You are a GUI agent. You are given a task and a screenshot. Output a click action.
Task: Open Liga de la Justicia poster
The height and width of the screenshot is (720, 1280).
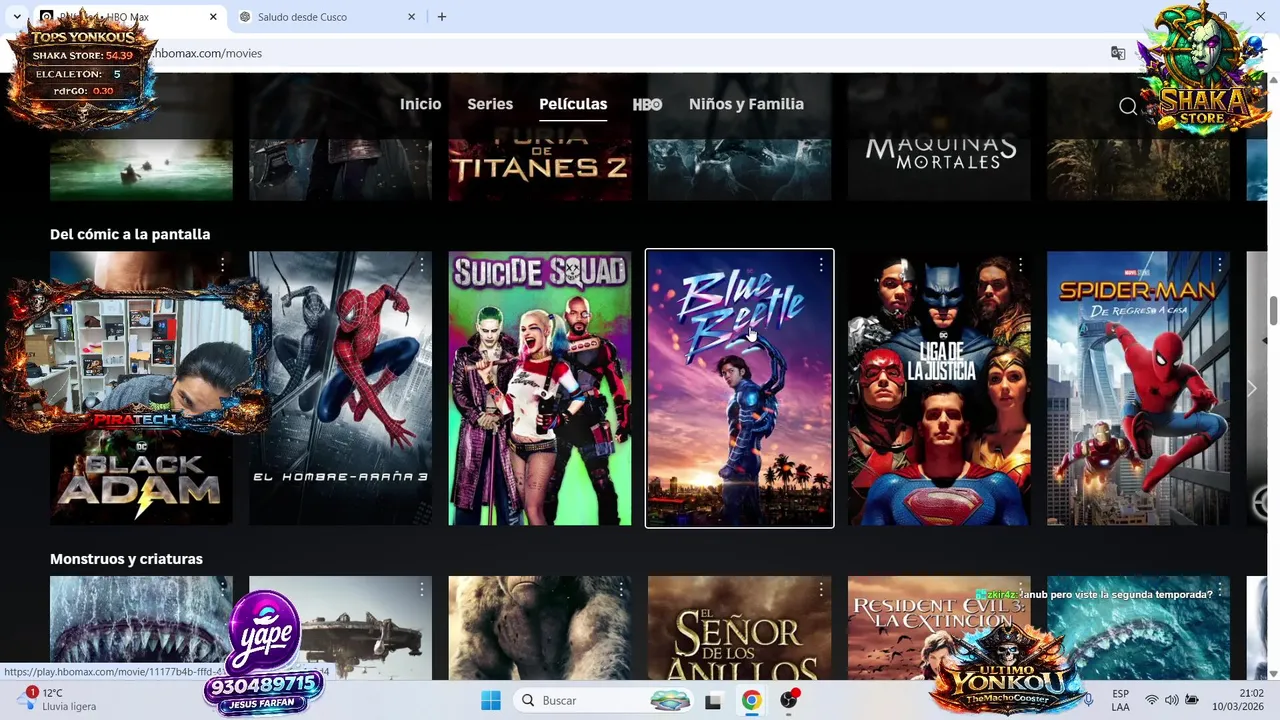pos(939,388)
